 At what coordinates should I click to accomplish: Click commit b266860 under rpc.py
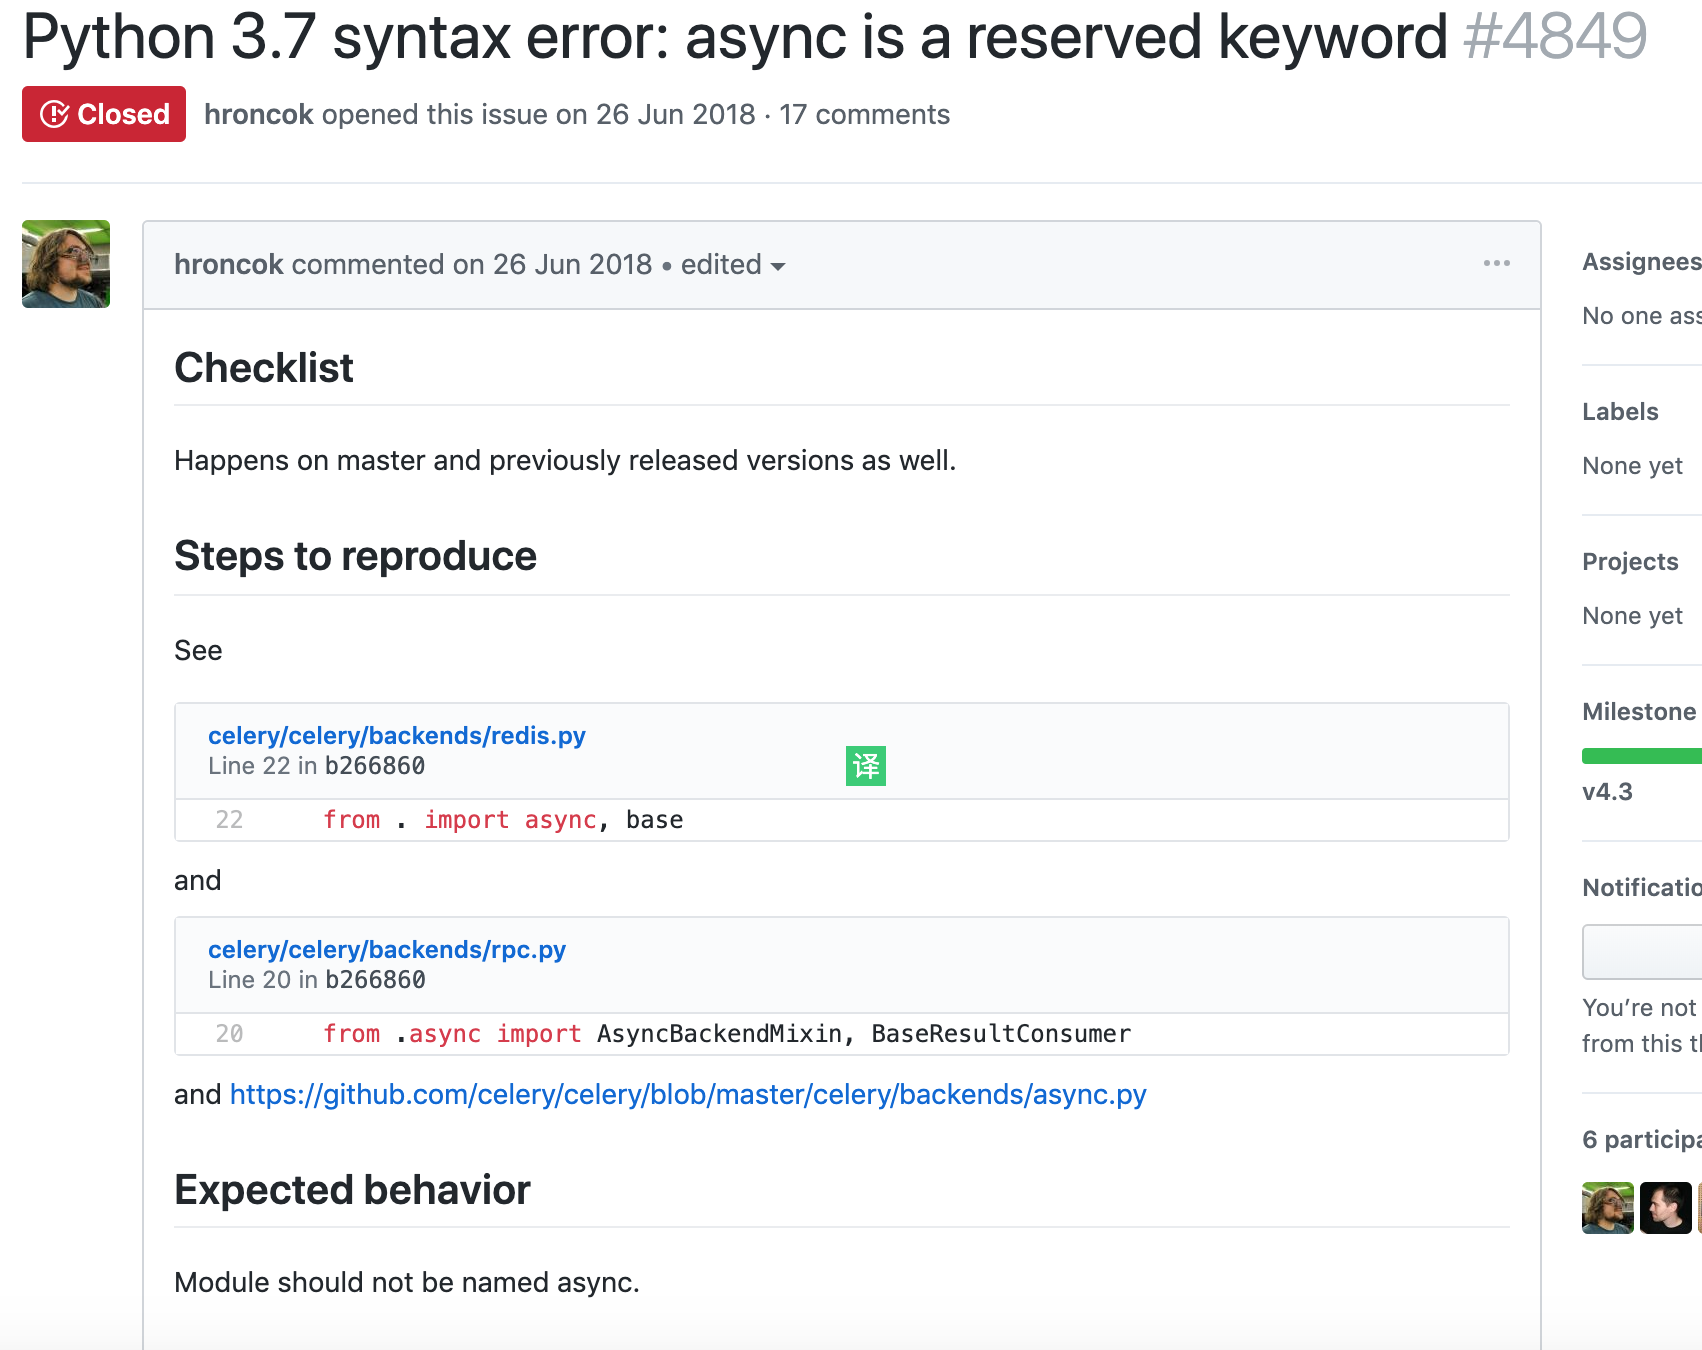click(x=375, y=980)
